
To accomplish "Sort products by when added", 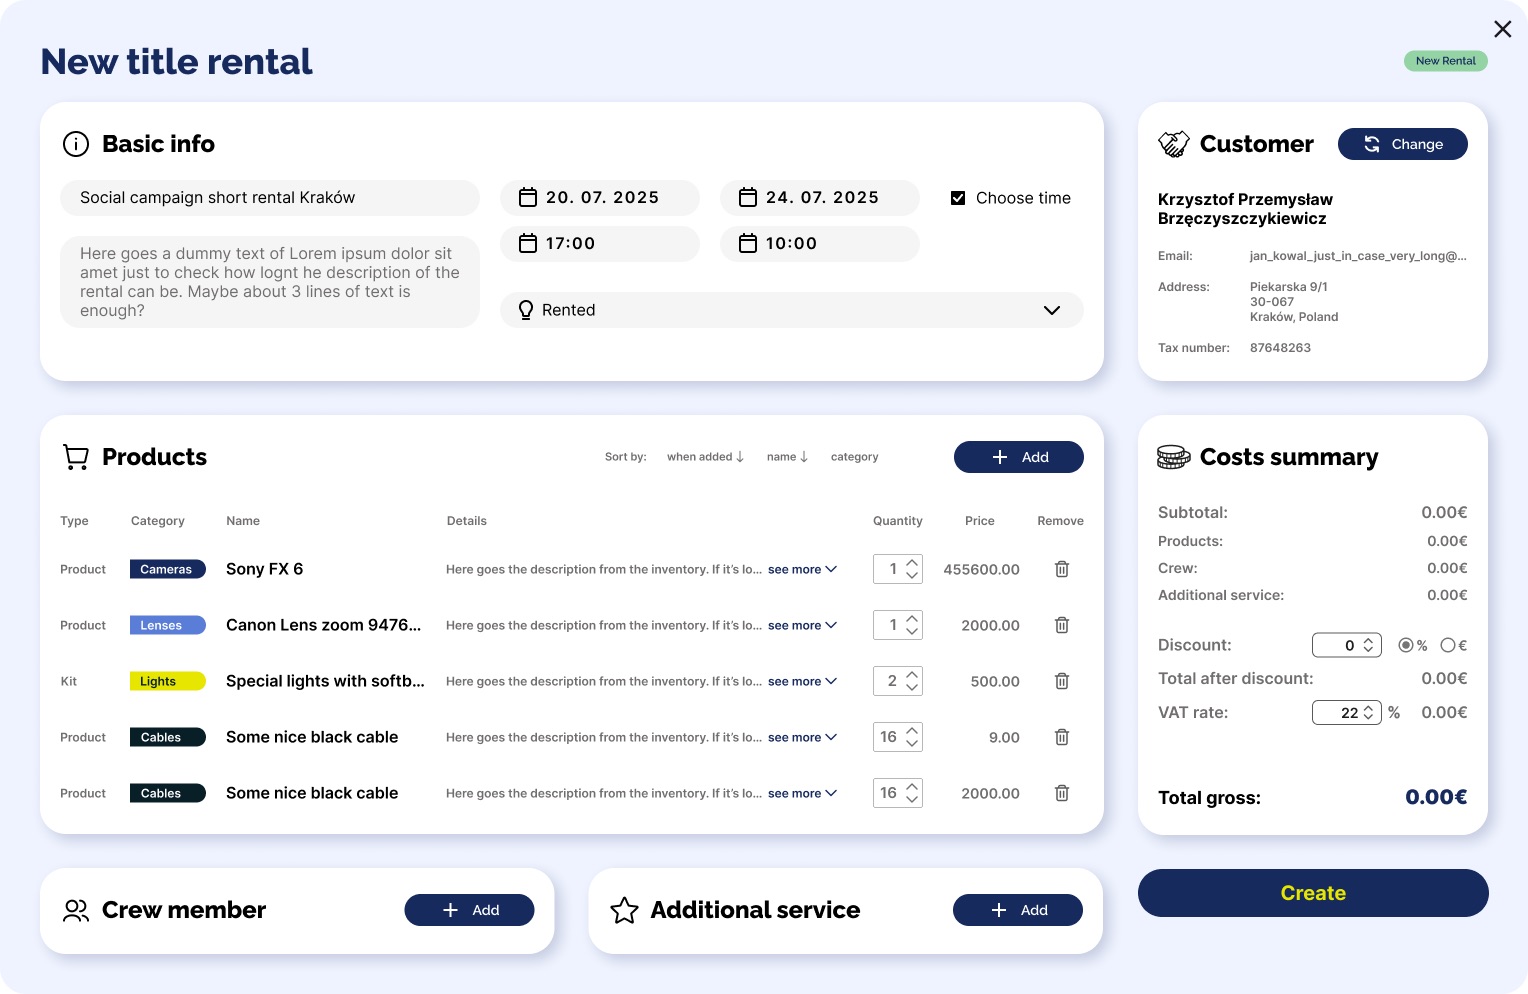I will 706,457.
